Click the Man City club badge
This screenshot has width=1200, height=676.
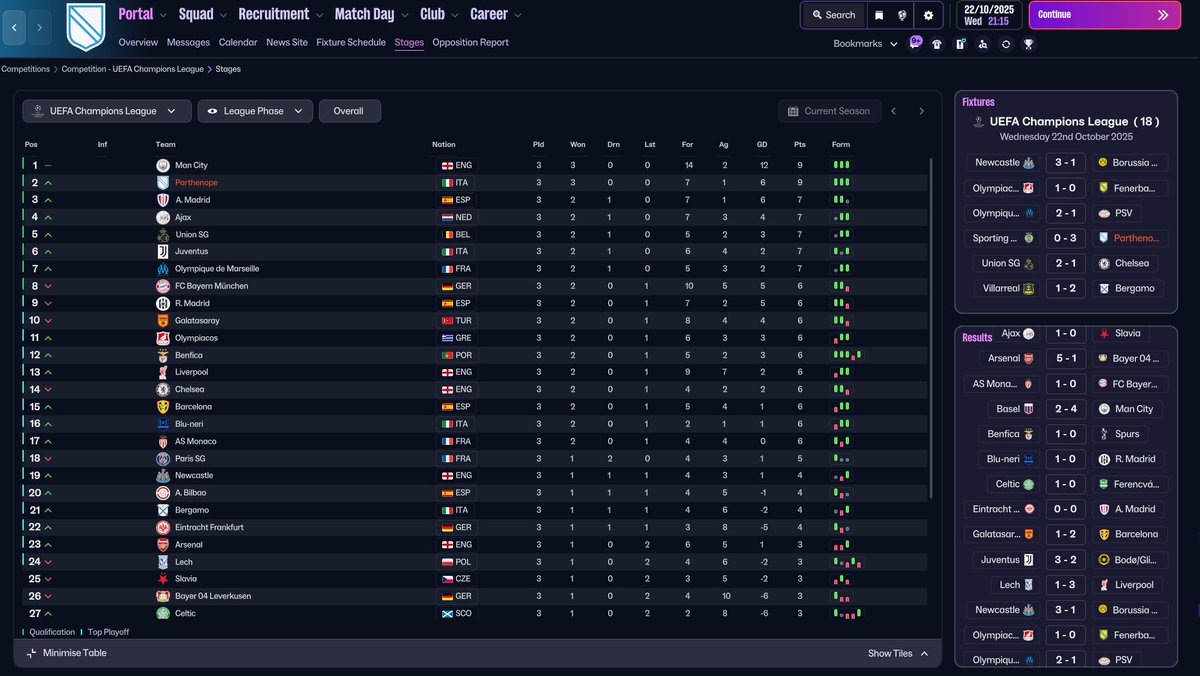(x=163, y=165)
